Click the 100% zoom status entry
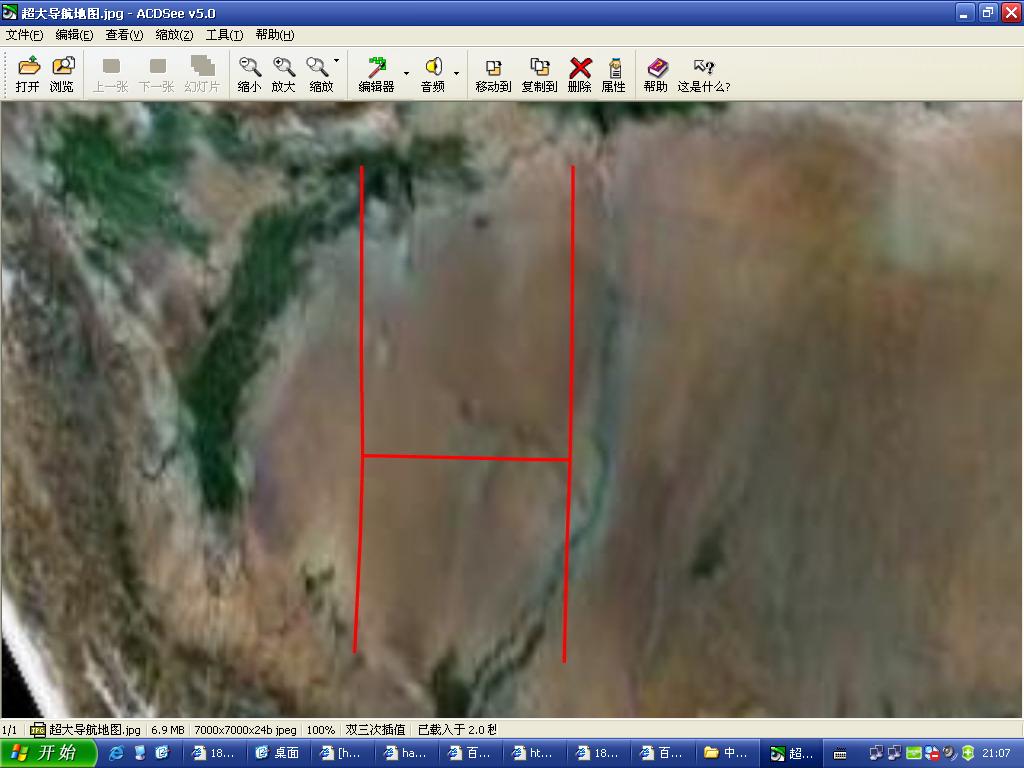 pos(321,729)
